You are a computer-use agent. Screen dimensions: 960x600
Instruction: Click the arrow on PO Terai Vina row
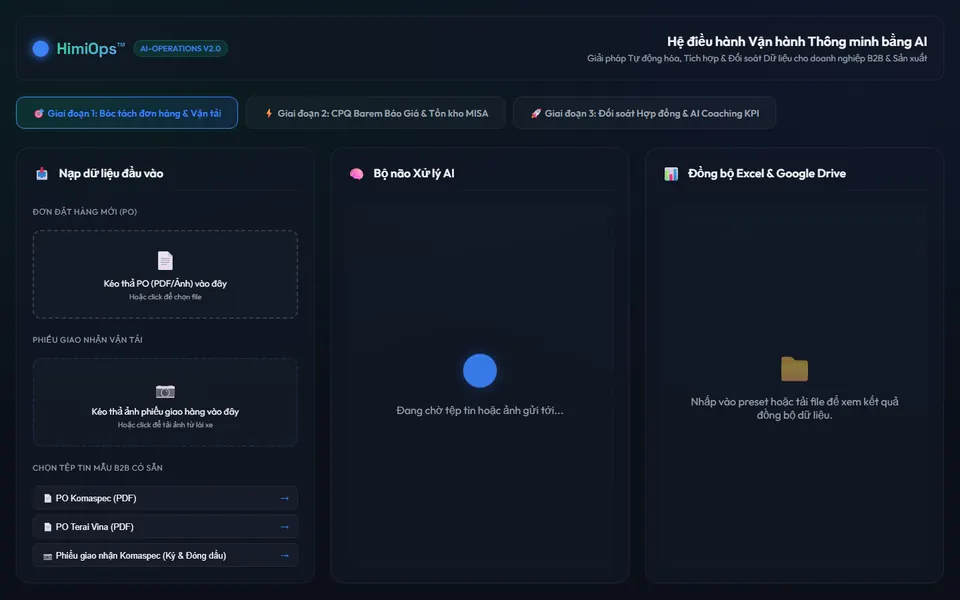tap(284, 527)
